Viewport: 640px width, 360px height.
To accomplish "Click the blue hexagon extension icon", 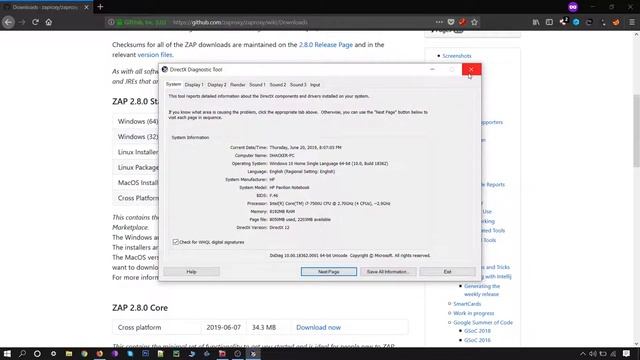I will (x=576, y=22).
